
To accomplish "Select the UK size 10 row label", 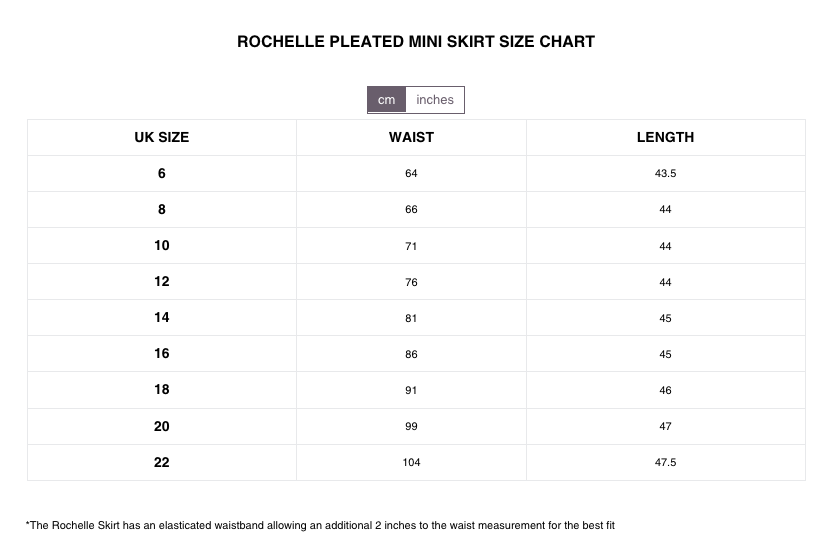I will (162, 245).
